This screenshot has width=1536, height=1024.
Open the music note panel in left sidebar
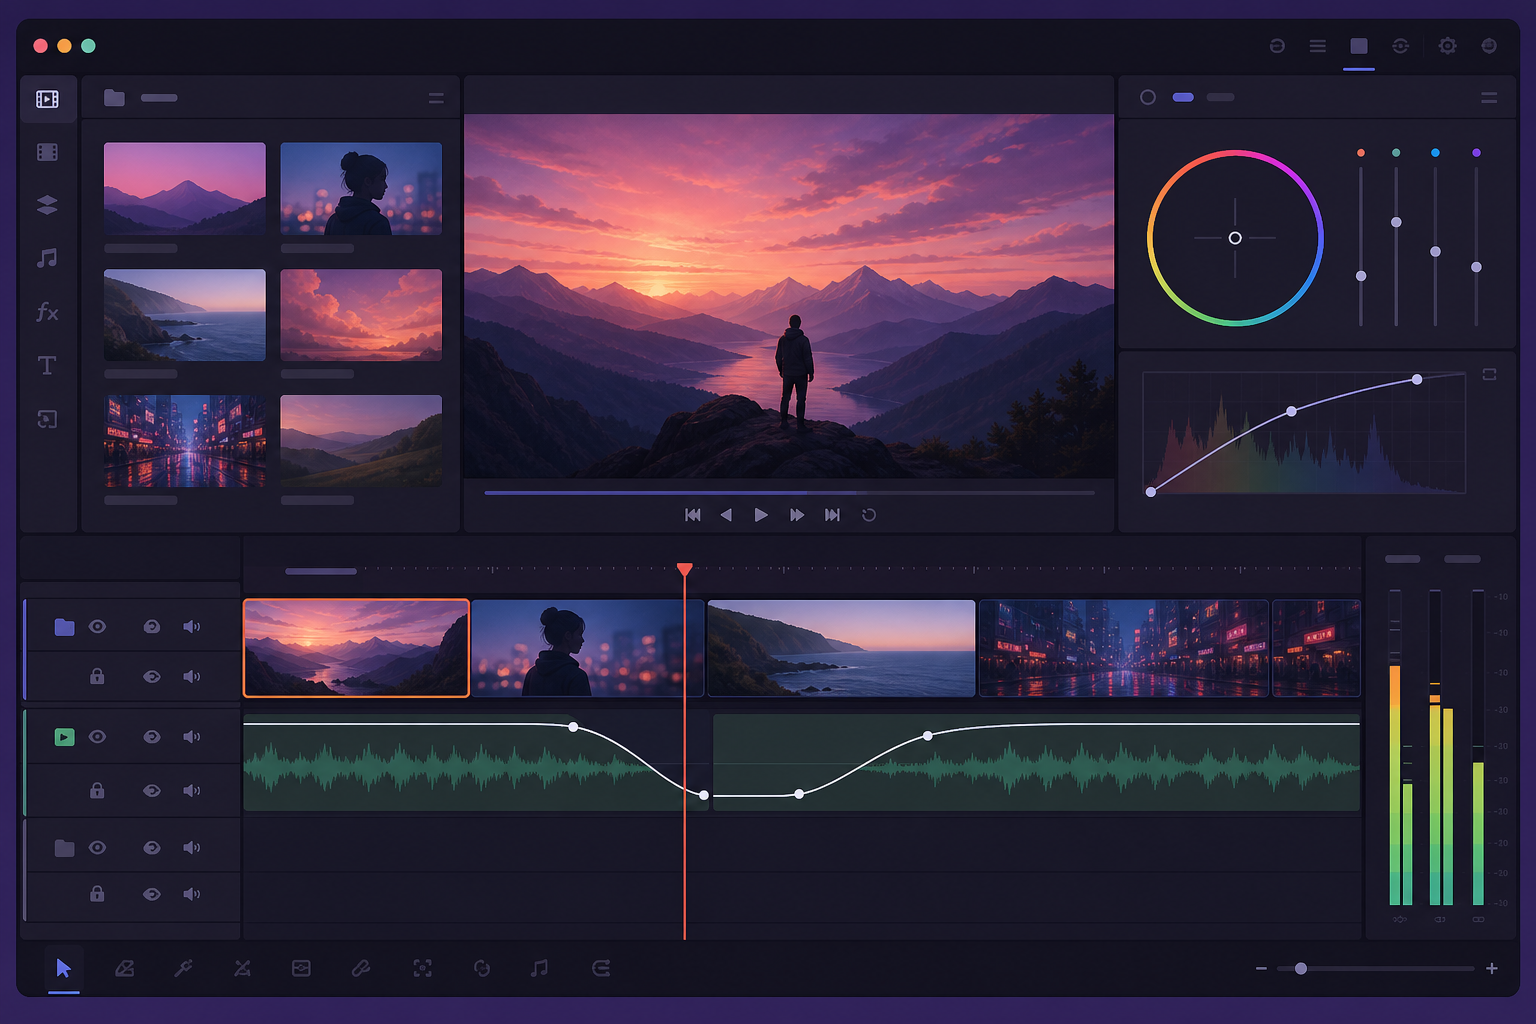(47, 259)
